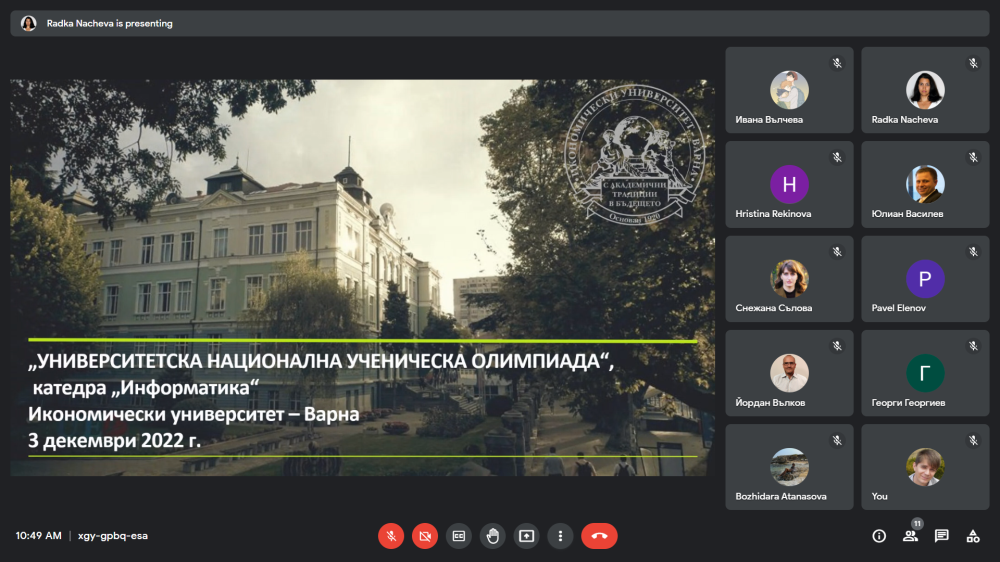The height and width of the screenshot is (562, 1000).
Task: Click muted mic icon on Bozhidara Atanasova tile
Action: pyautogui.click(x=837, y=441)
